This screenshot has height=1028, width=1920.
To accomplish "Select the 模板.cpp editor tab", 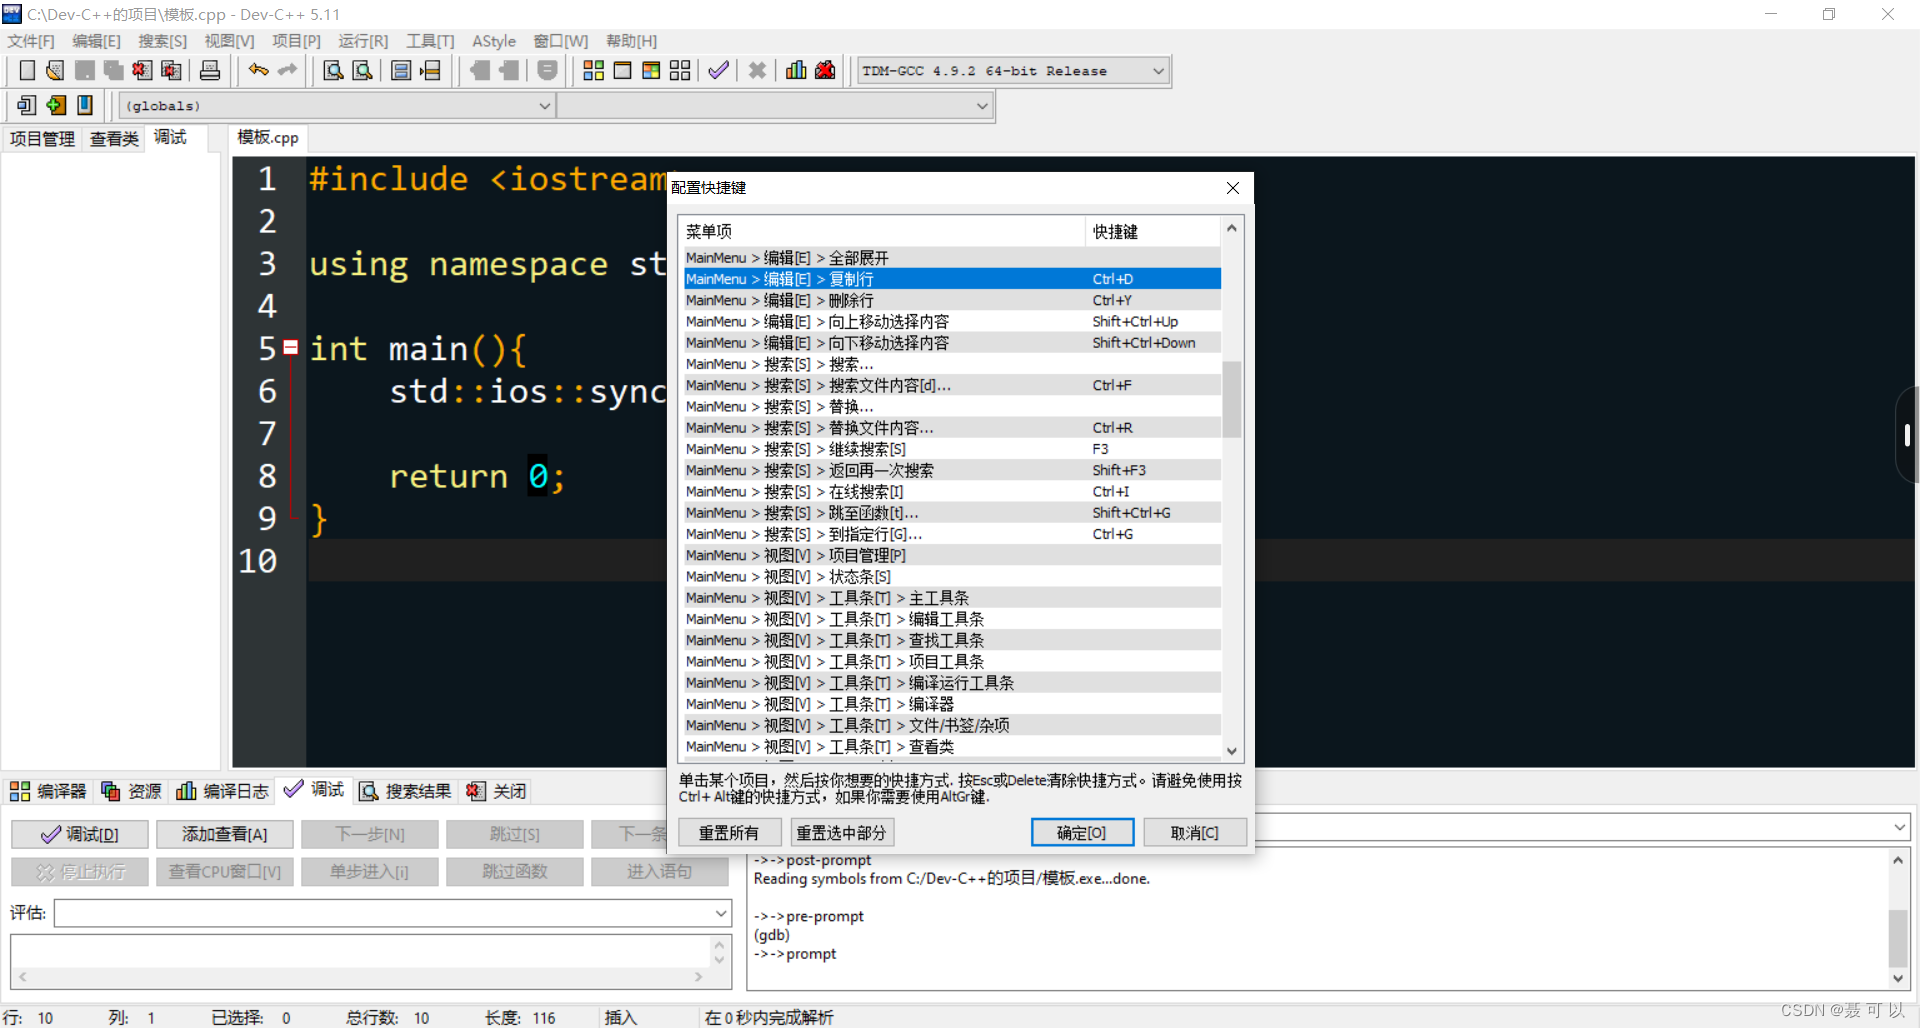I will [x=268, y=138].
